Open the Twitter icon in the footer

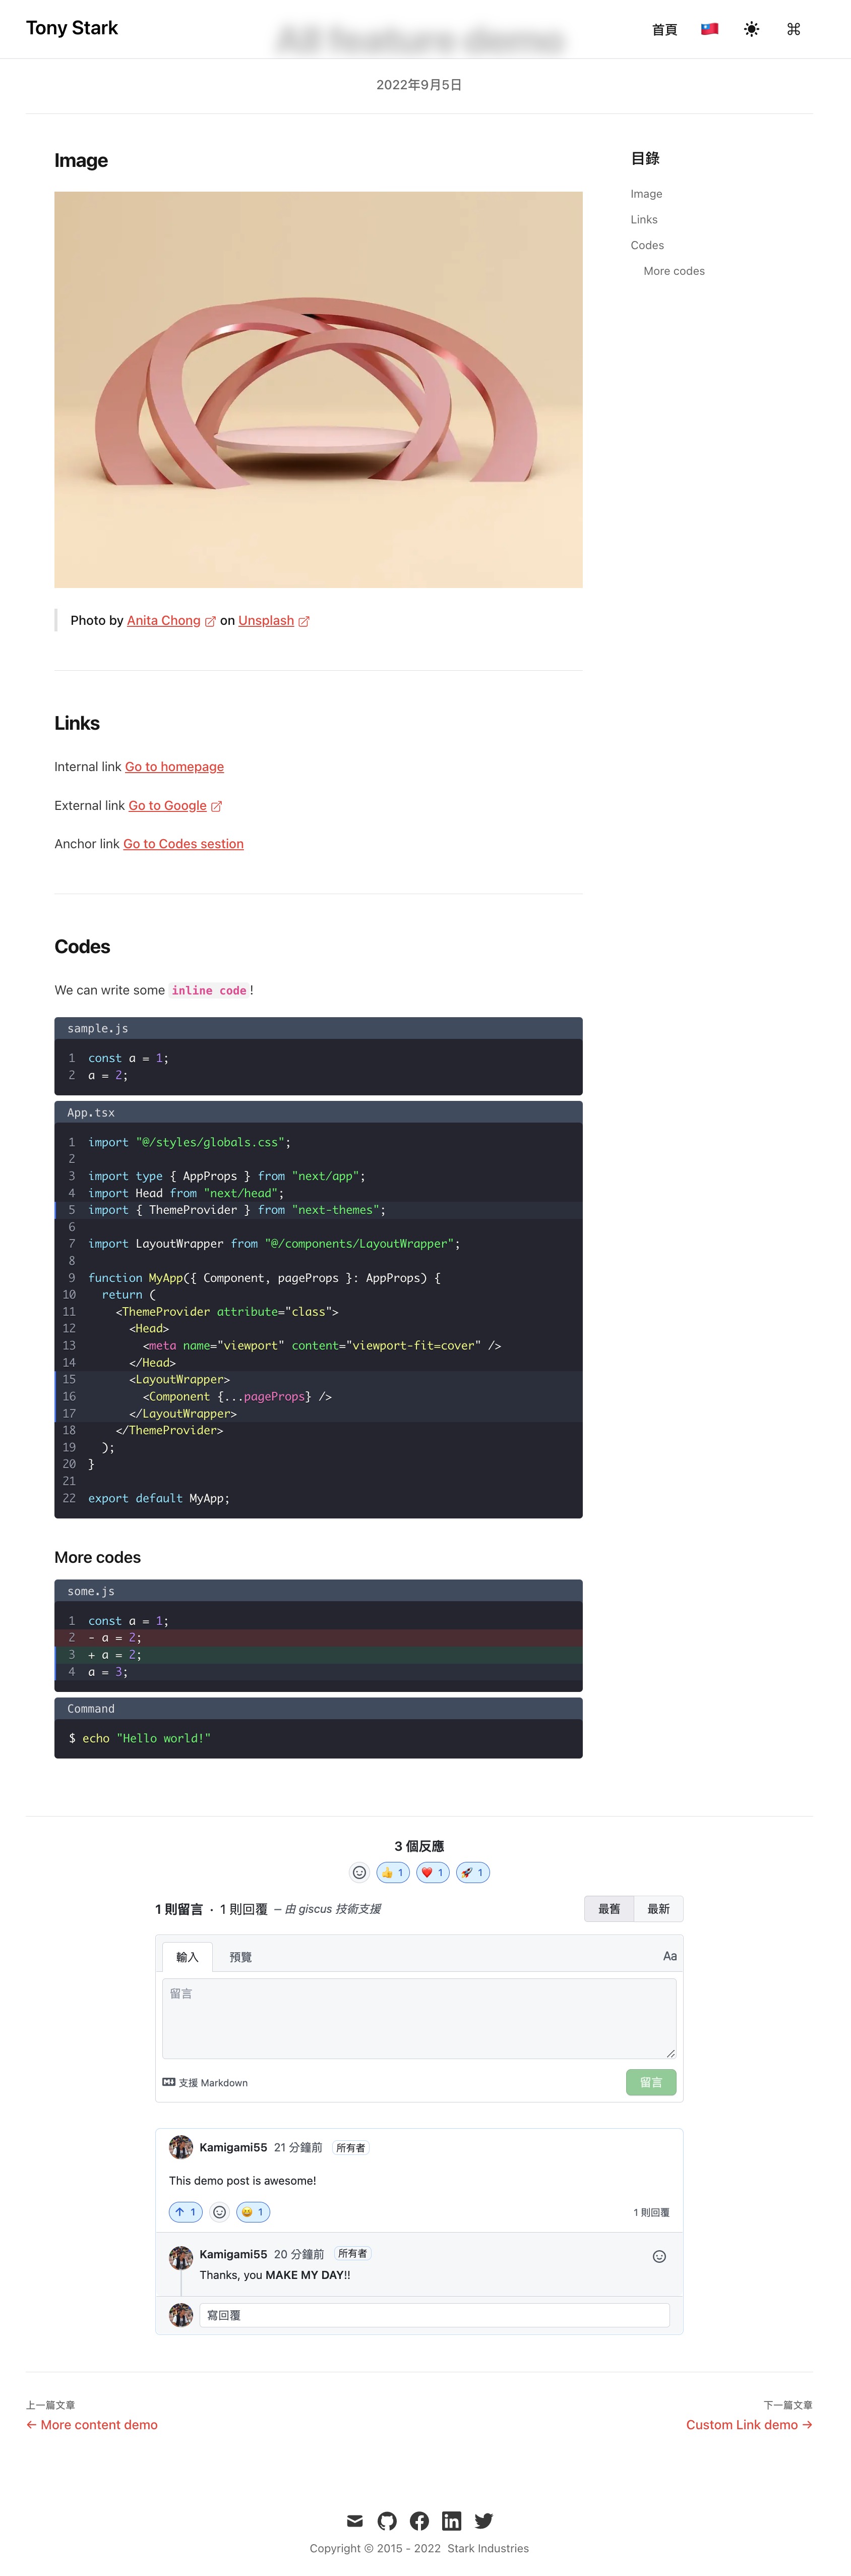(x=484, y=2521)
